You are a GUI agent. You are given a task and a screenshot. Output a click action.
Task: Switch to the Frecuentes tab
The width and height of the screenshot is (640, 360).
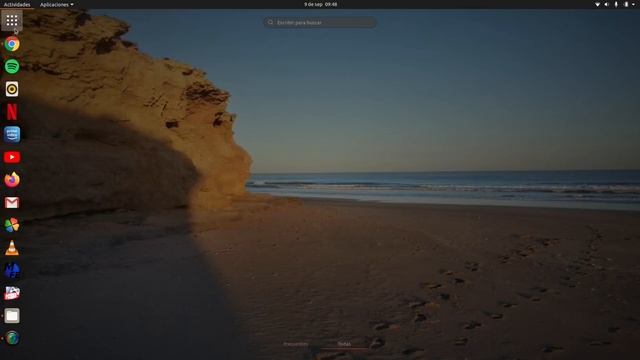pos(296,344)
